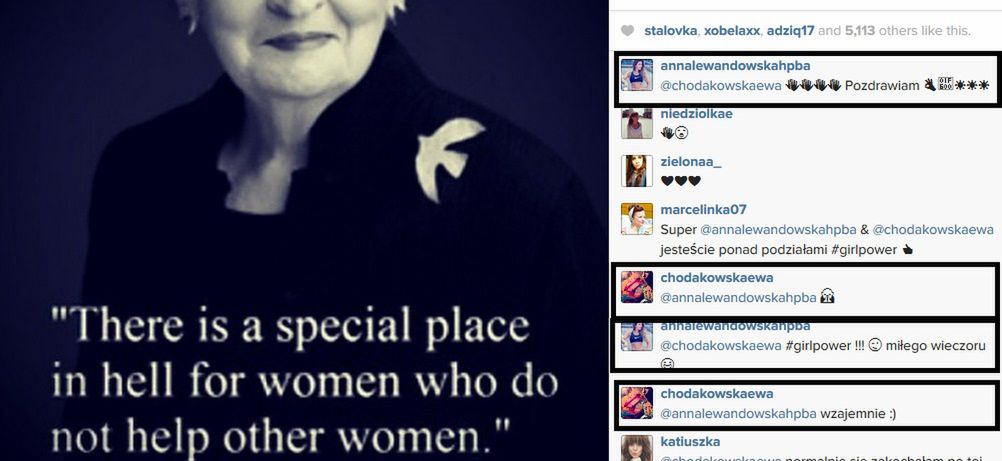Open stalovka's profile from likes list
This screenshot has width=1002, height=461.
[670, 31]
